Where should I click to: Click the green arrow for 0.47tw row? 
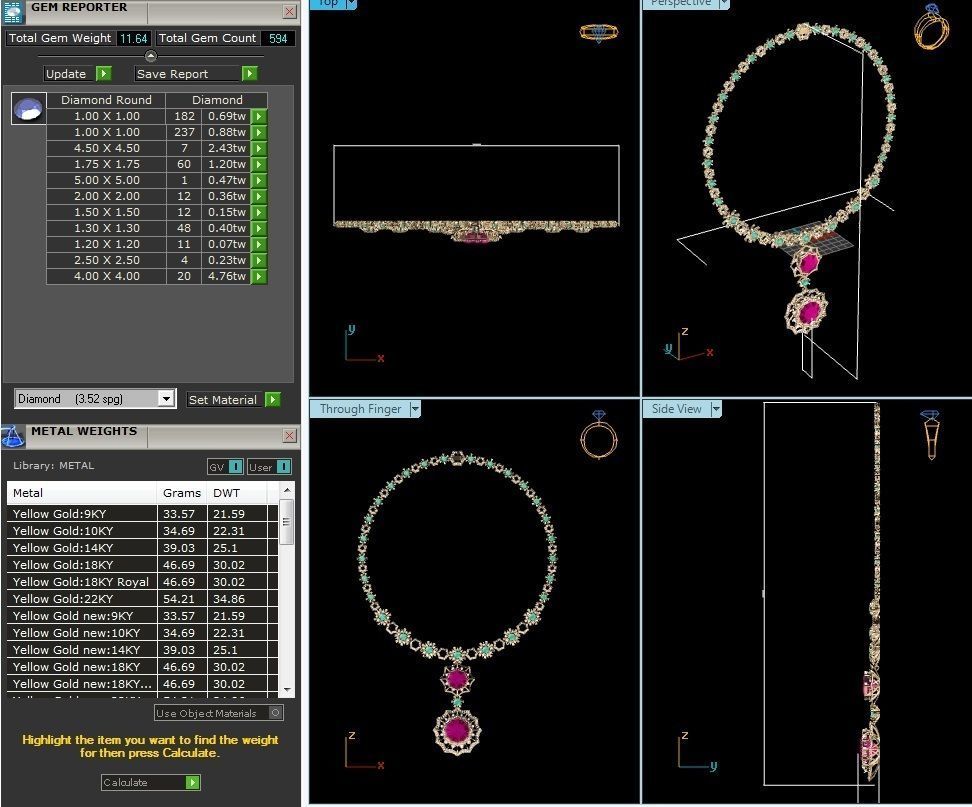pos(259,180)
